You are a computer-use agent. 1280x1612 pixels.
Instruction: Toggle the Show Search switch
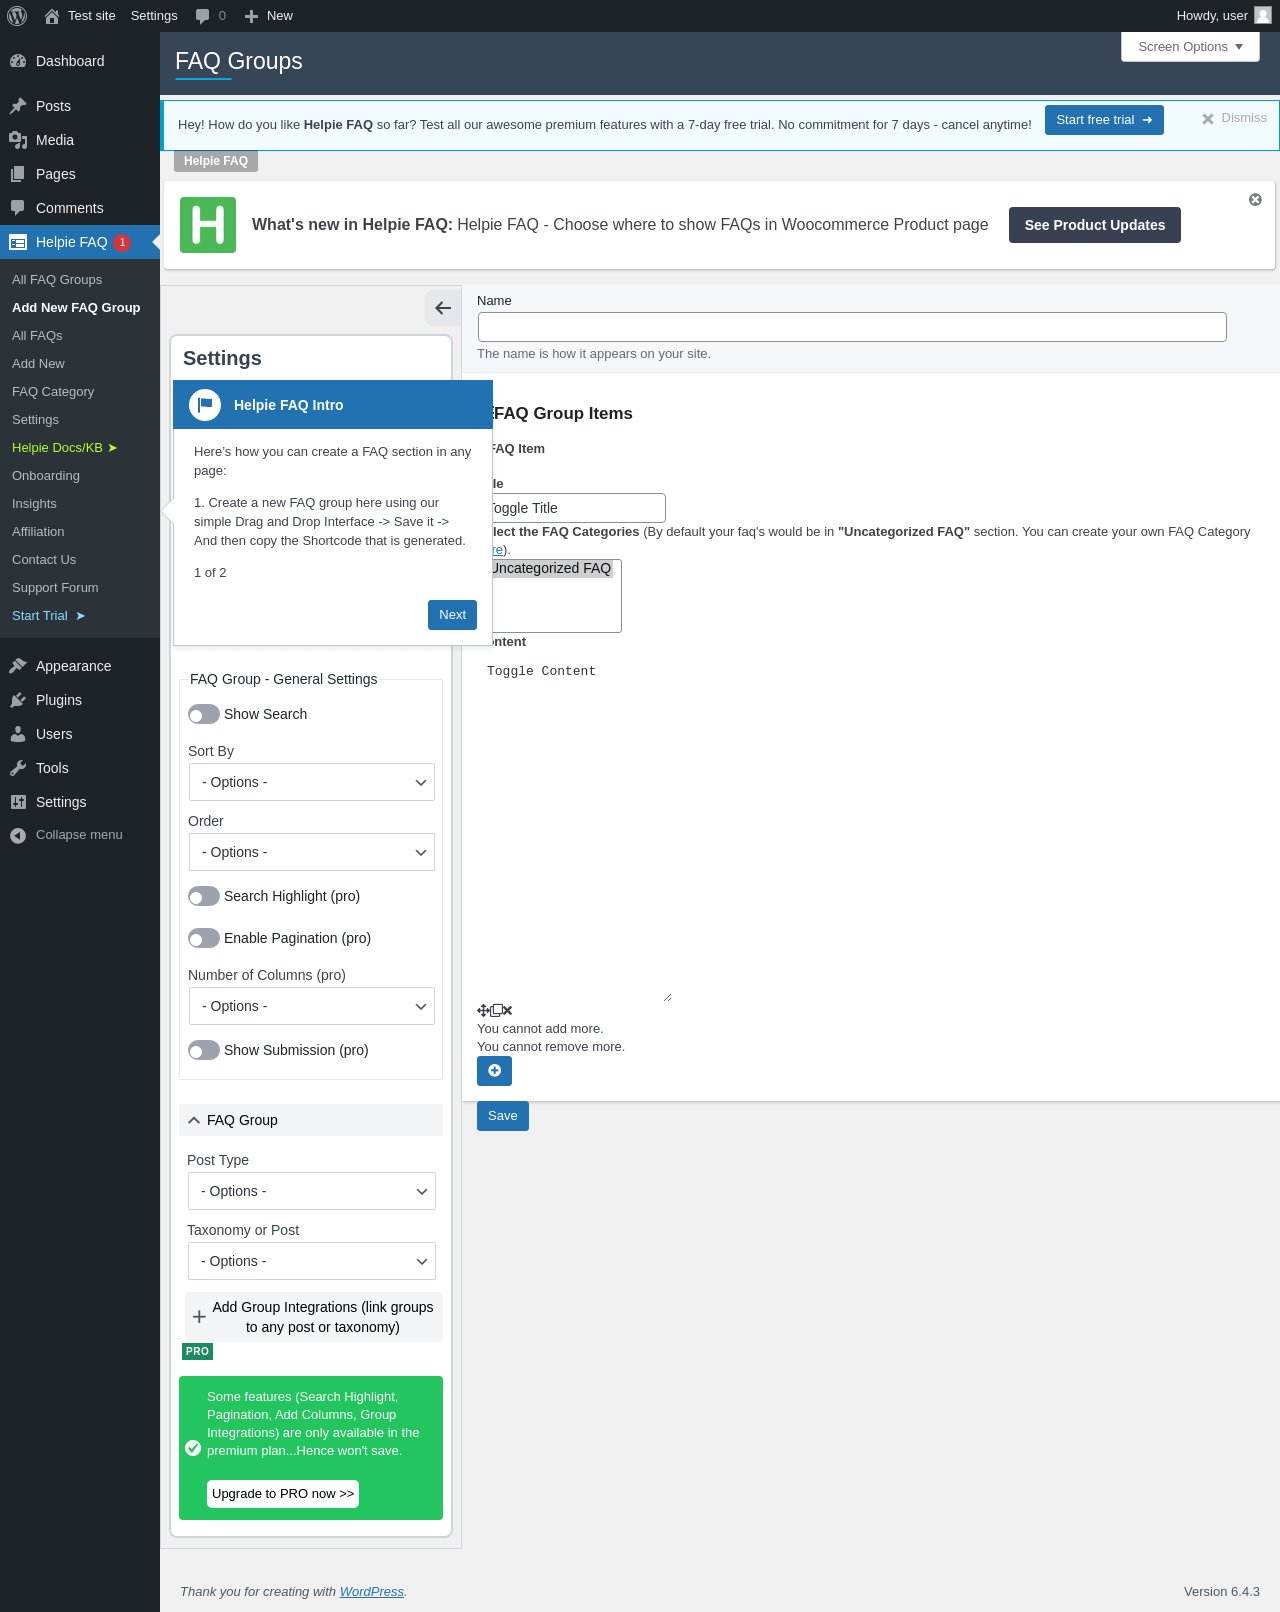204,714
